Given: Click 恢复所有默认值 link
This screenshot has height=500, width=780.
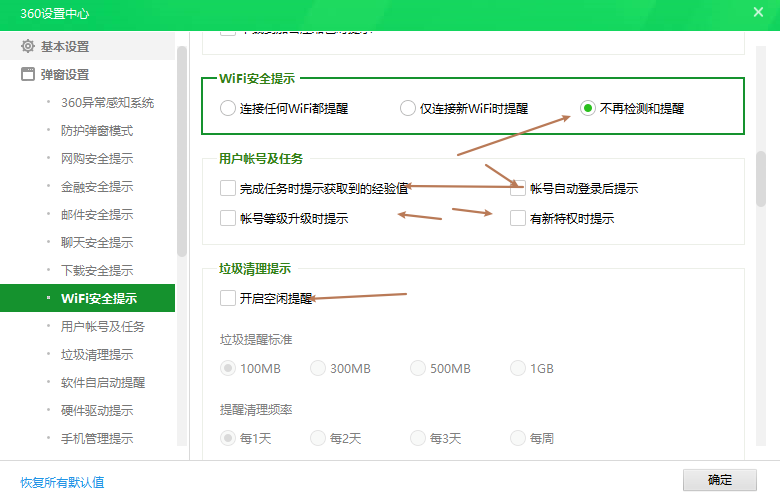Looking at the screenshot, I should pos(62,482).
